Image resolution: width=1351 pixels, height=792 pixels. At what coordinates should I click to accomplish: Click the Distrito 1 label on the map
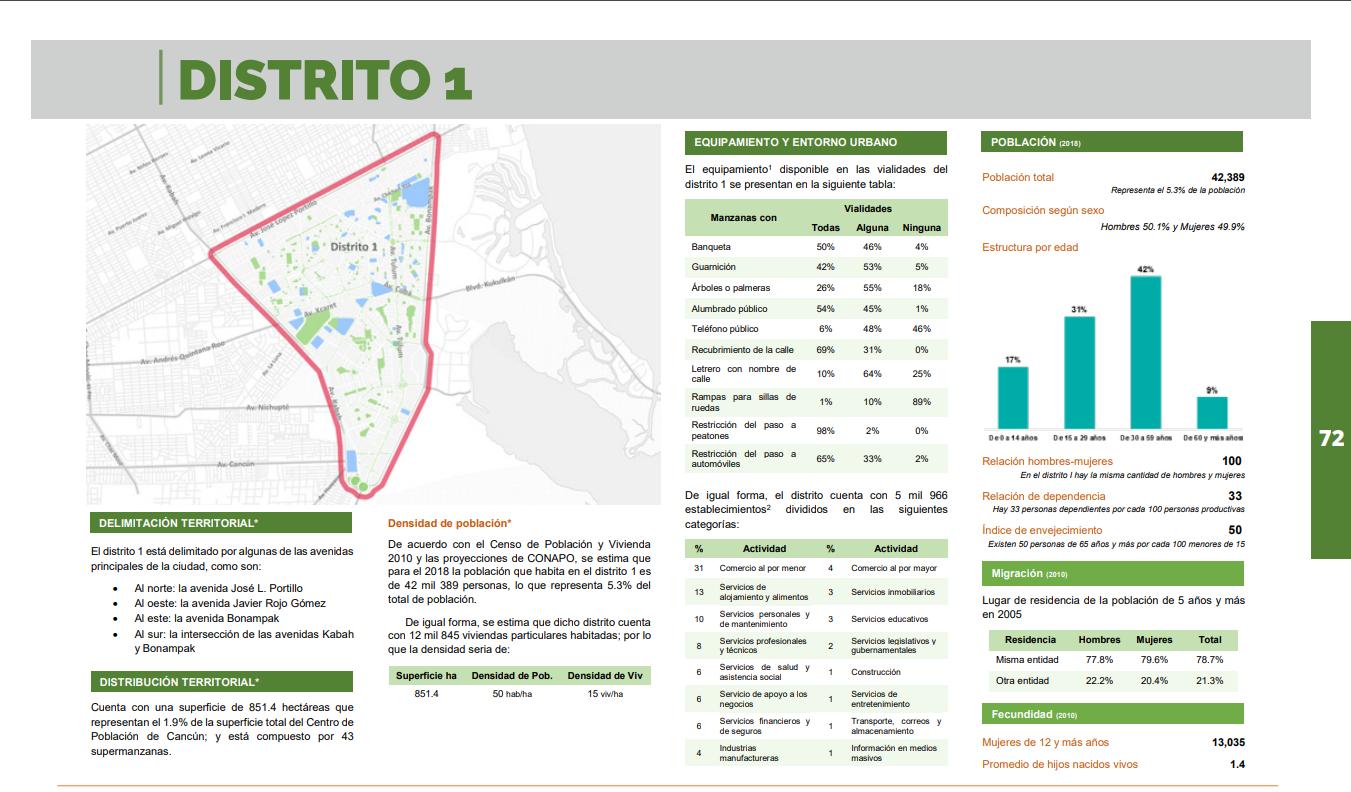point(354,245)
